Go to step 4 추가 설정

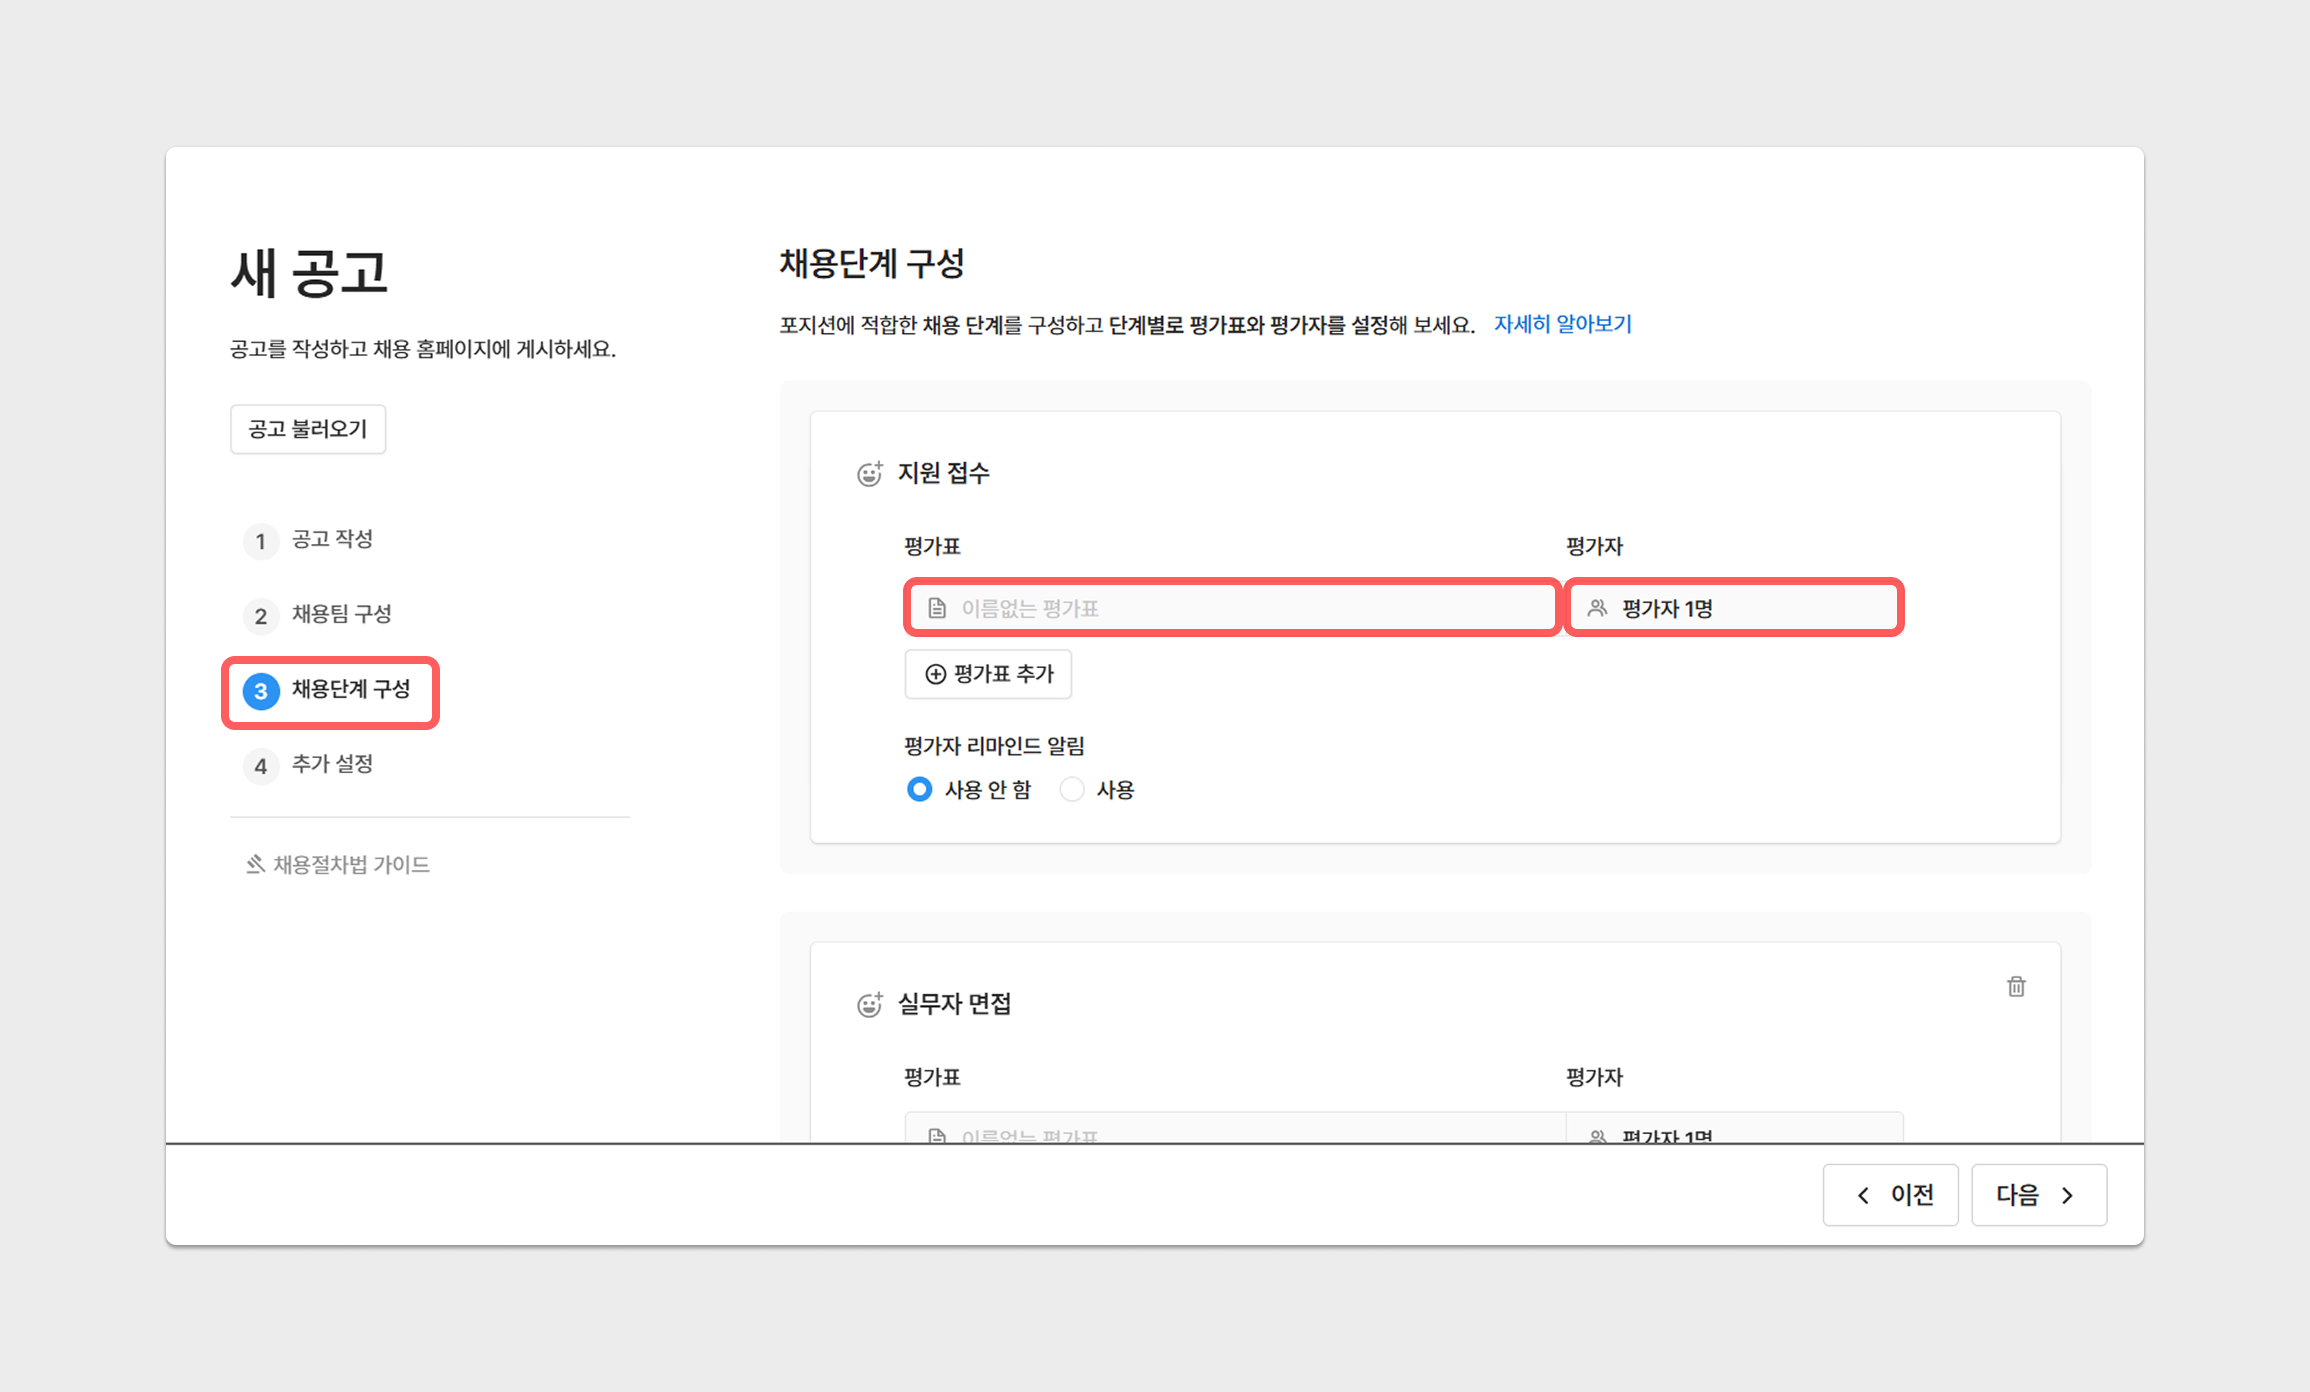pos(331,765)
